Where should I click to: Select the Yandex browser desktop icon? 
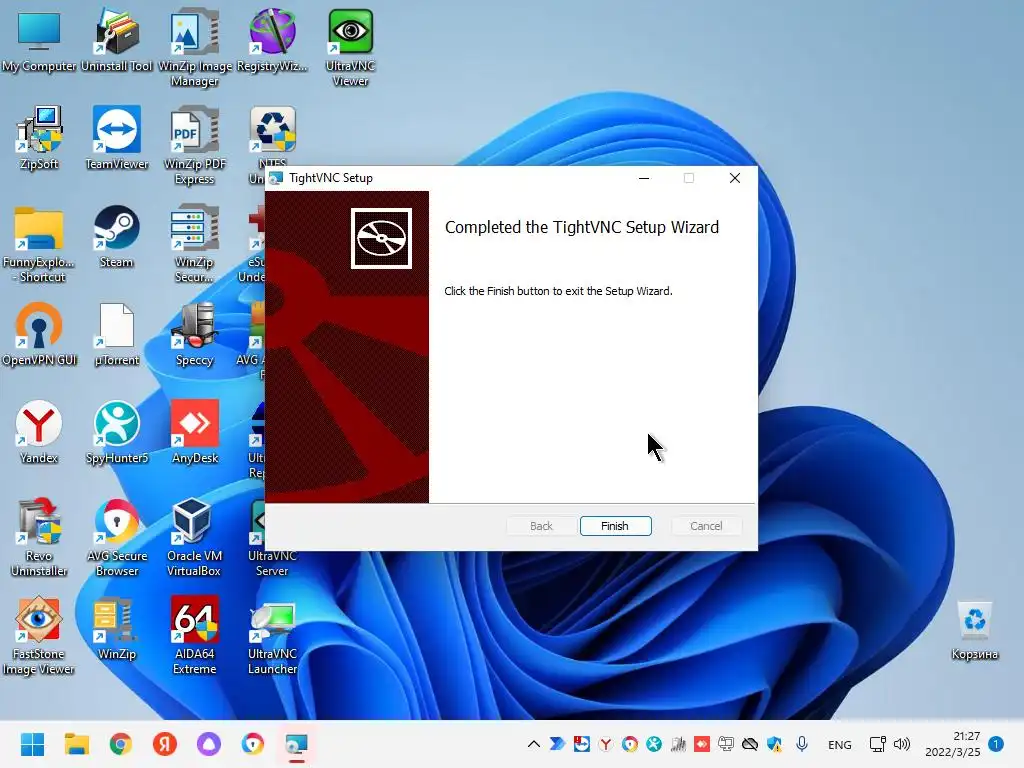[39, 432]
